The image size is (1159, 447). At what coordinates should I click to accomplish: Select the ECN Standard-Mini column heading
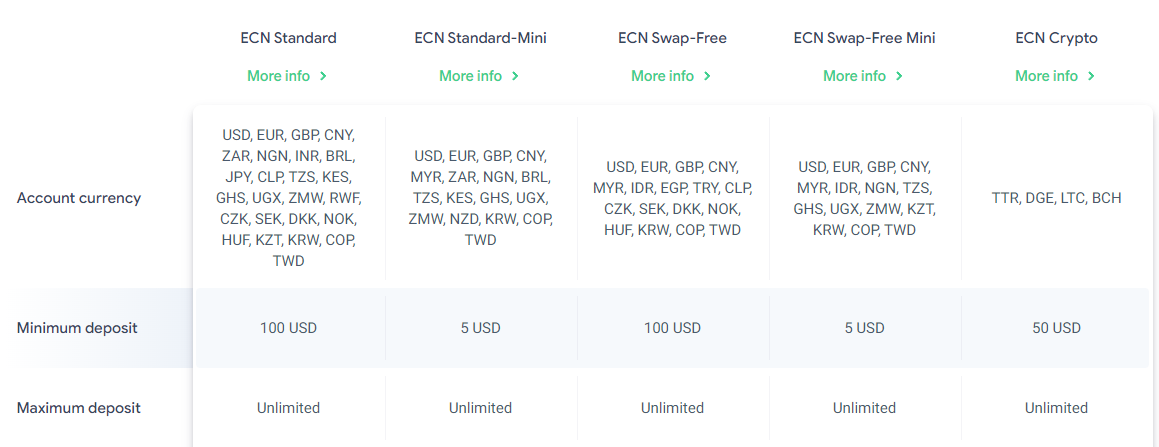pyautogui.click(x=480, y=38)
